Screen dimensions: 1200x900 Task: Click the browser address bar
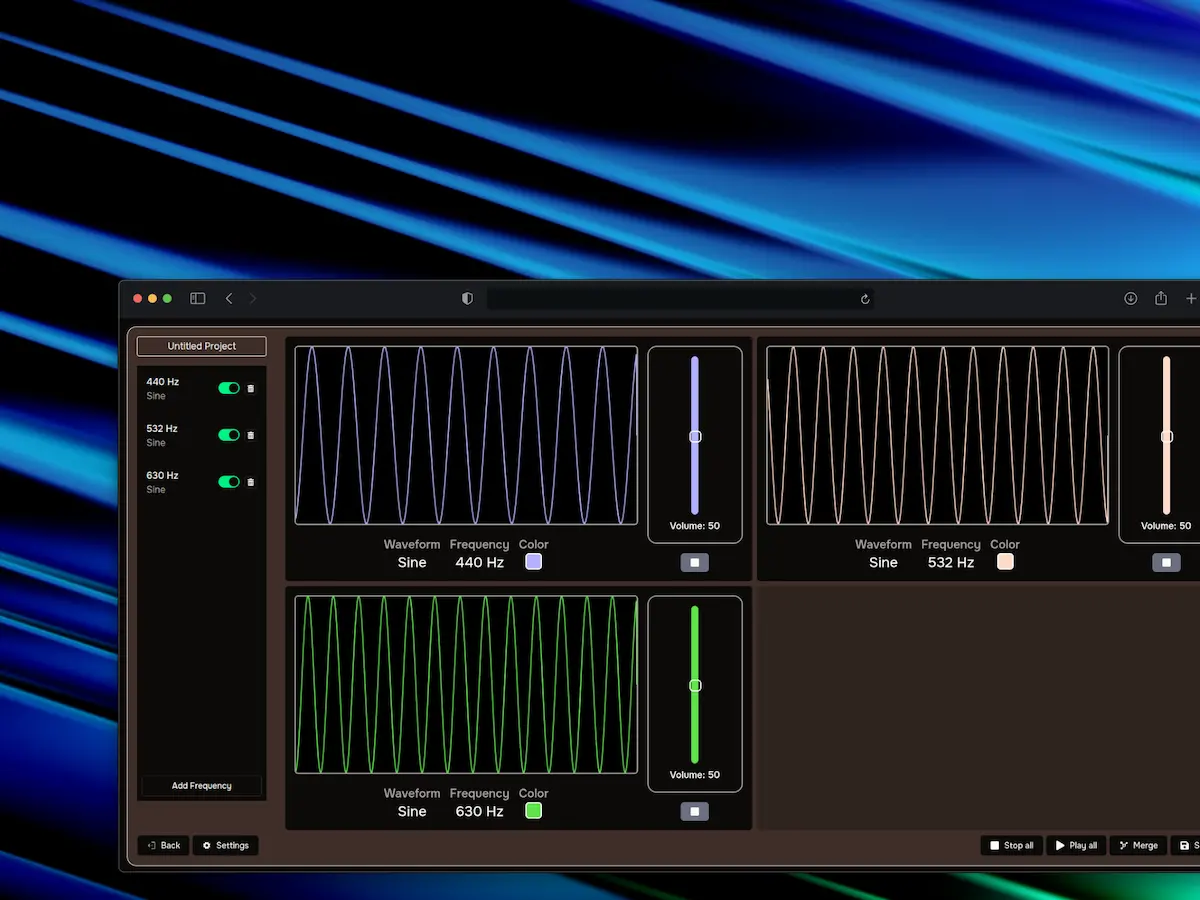coord(680,298)
